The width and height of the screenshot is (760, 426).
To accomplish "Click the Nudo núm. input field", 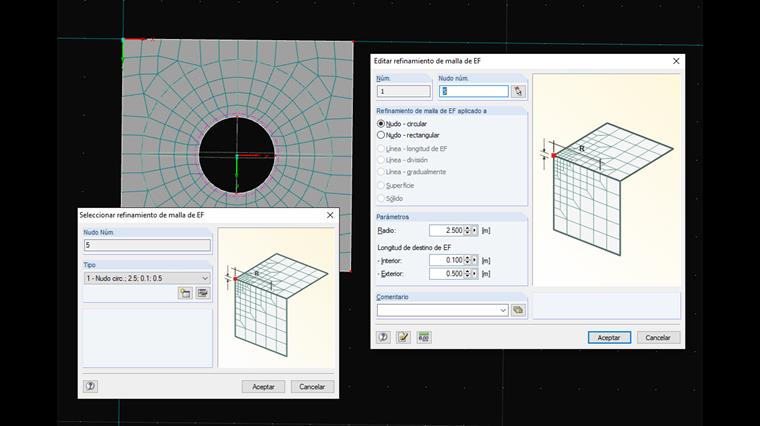I will click(472, 91).
